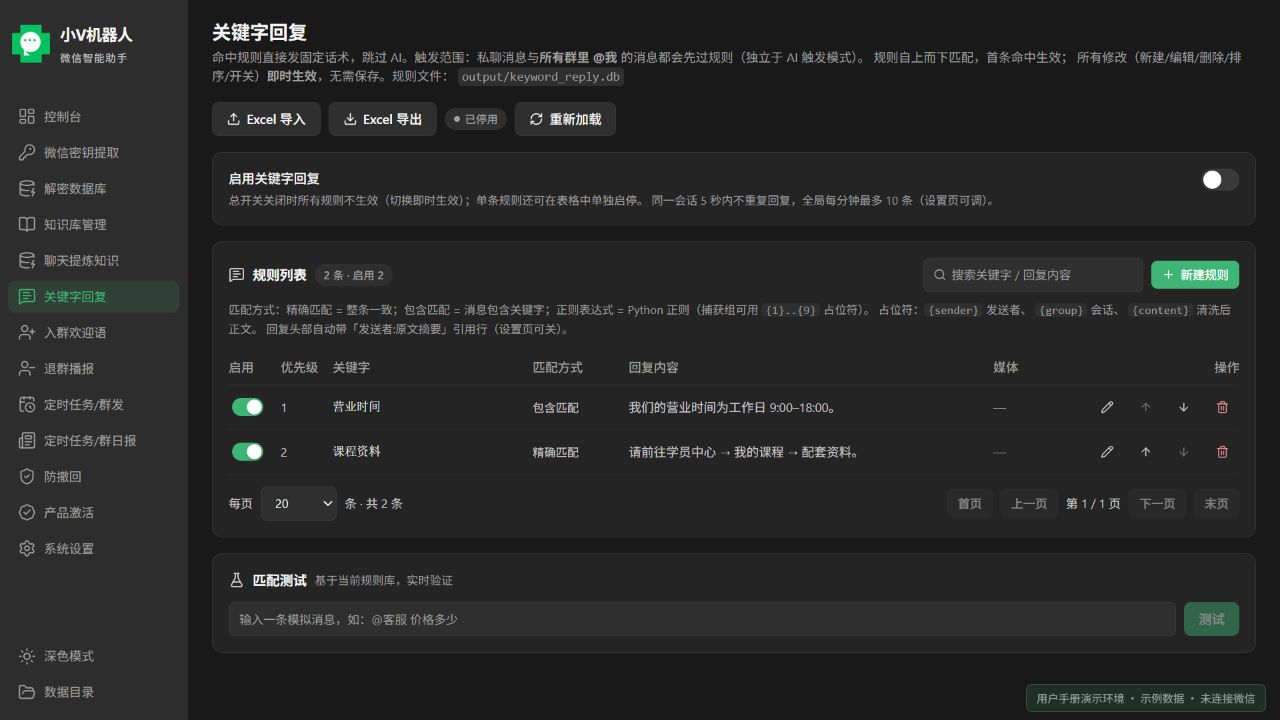The height and width of the screenshot is (720, 1280).
Task: Click the 营业时间 keyword cell
Action: (x=357, y=407)
